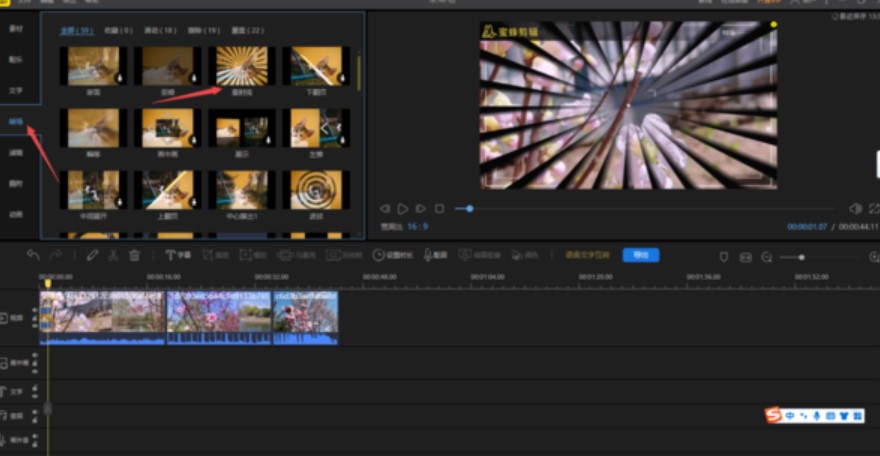
Task: Play the video preview
Action: (x=403, y=208)
